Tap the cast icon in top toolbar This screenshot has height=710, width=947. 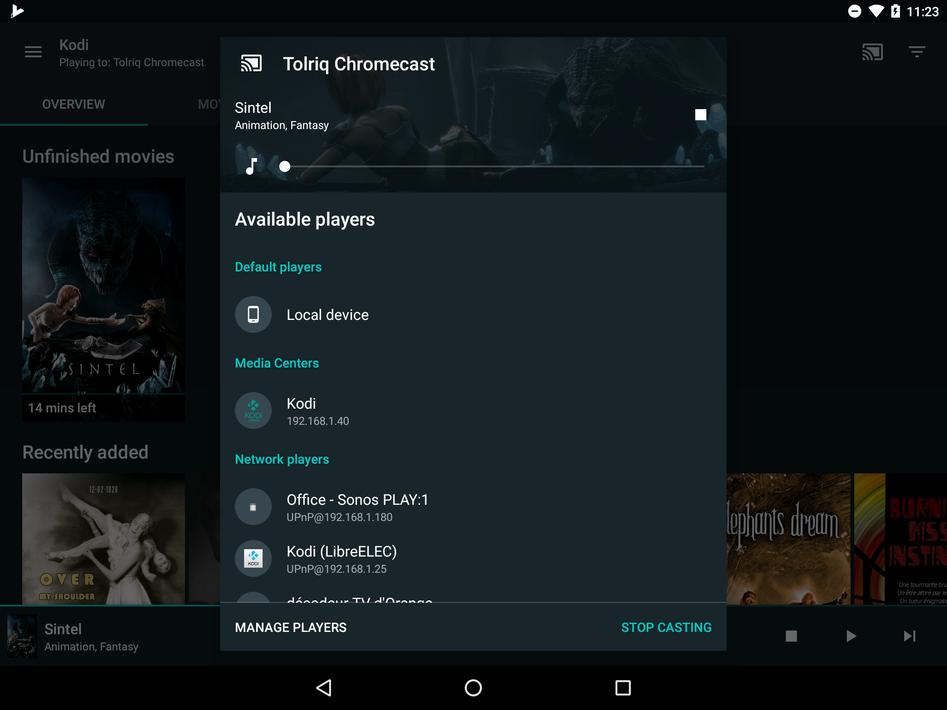coord(872,52)
